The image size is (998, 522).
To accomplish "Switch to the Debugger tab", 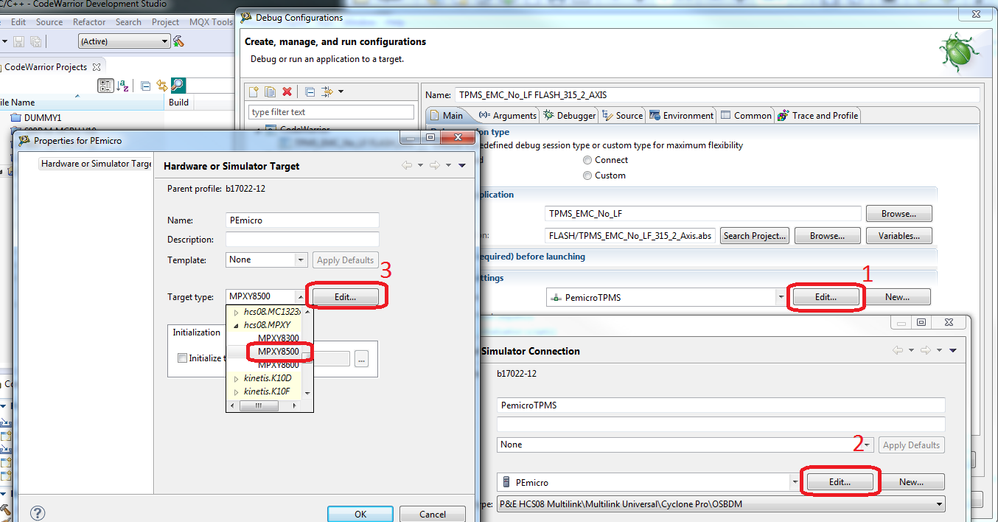I will (x=569, y=115).
